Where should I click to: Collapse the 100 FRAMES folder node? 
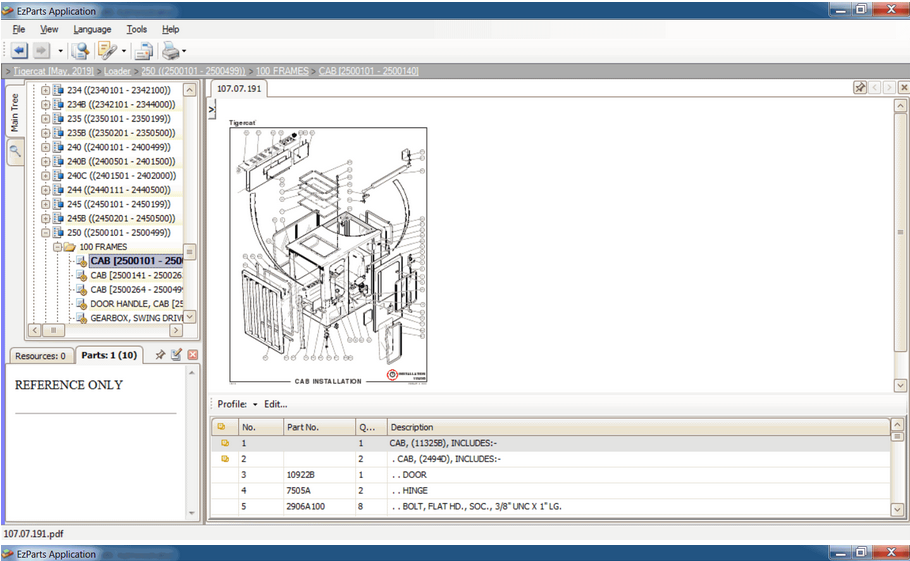tap(57, 247)
